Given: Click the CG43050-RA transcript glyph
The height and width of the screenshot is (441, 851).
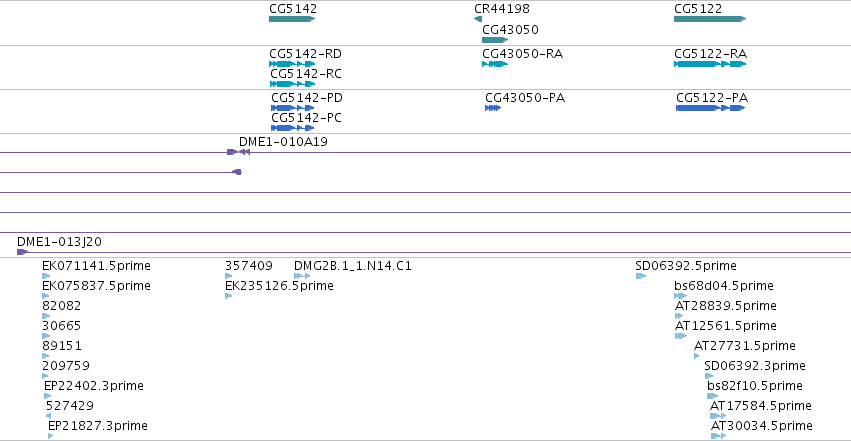Looking at the screenshot, I should pyautogui.click(x=495, y=64).
